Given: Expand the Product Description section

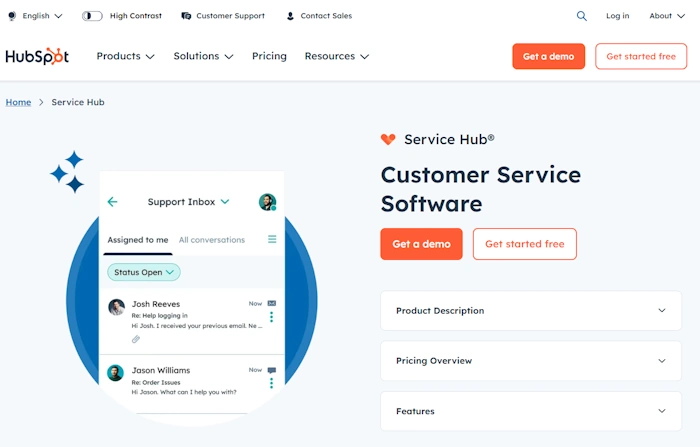Looking at the screenshot, I should pos(531,311).
